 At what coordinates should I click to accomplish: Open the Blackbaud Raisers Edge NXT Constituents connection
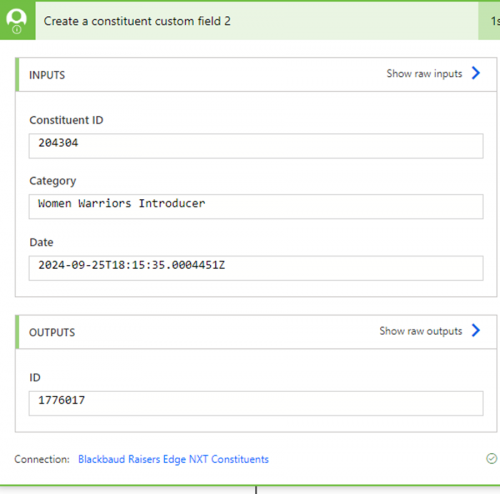pos(173,459)
